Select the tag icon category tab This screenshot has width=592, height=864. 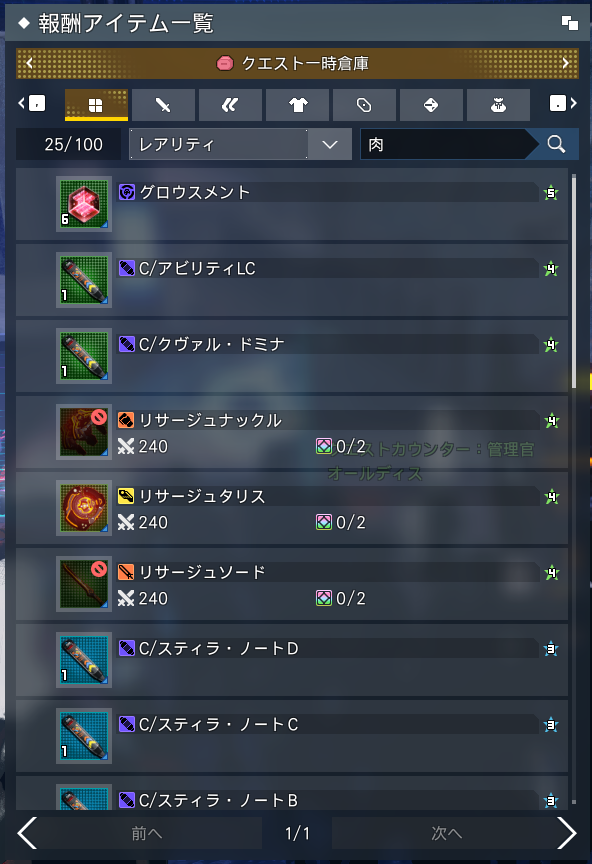coord(364,105)
